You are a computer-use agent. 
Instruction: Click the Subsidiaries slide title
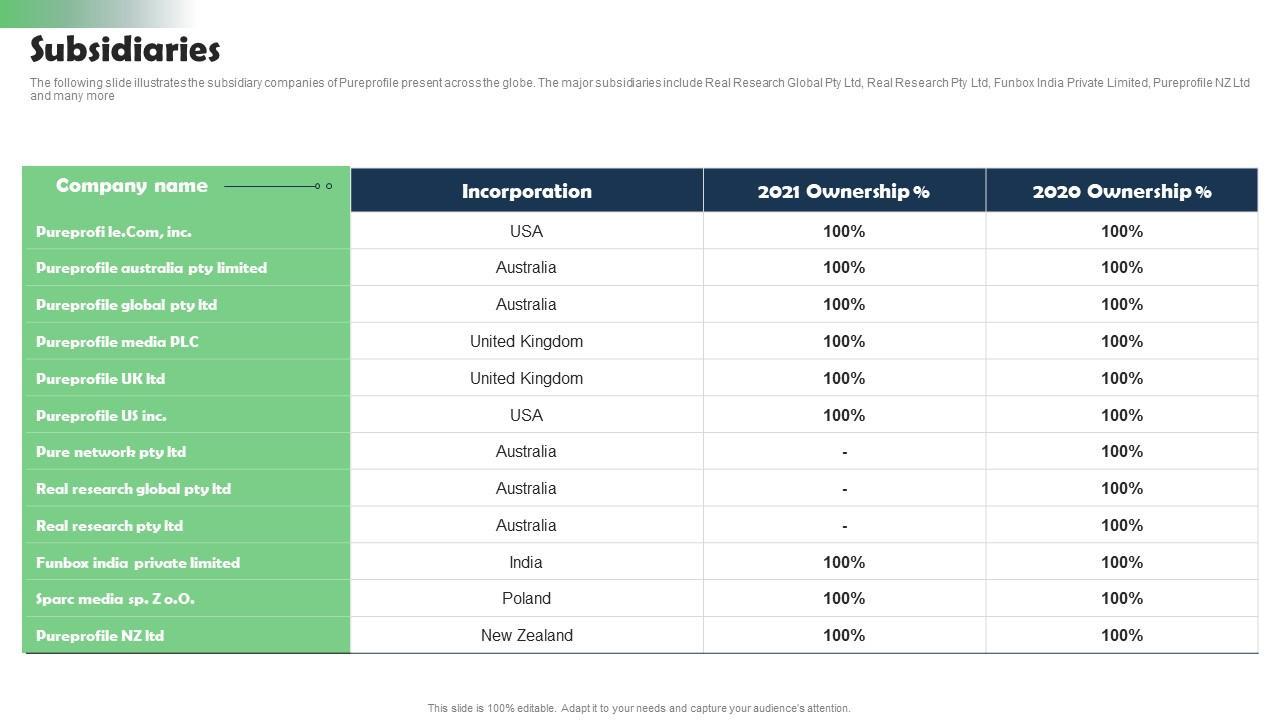click(125, 49)
